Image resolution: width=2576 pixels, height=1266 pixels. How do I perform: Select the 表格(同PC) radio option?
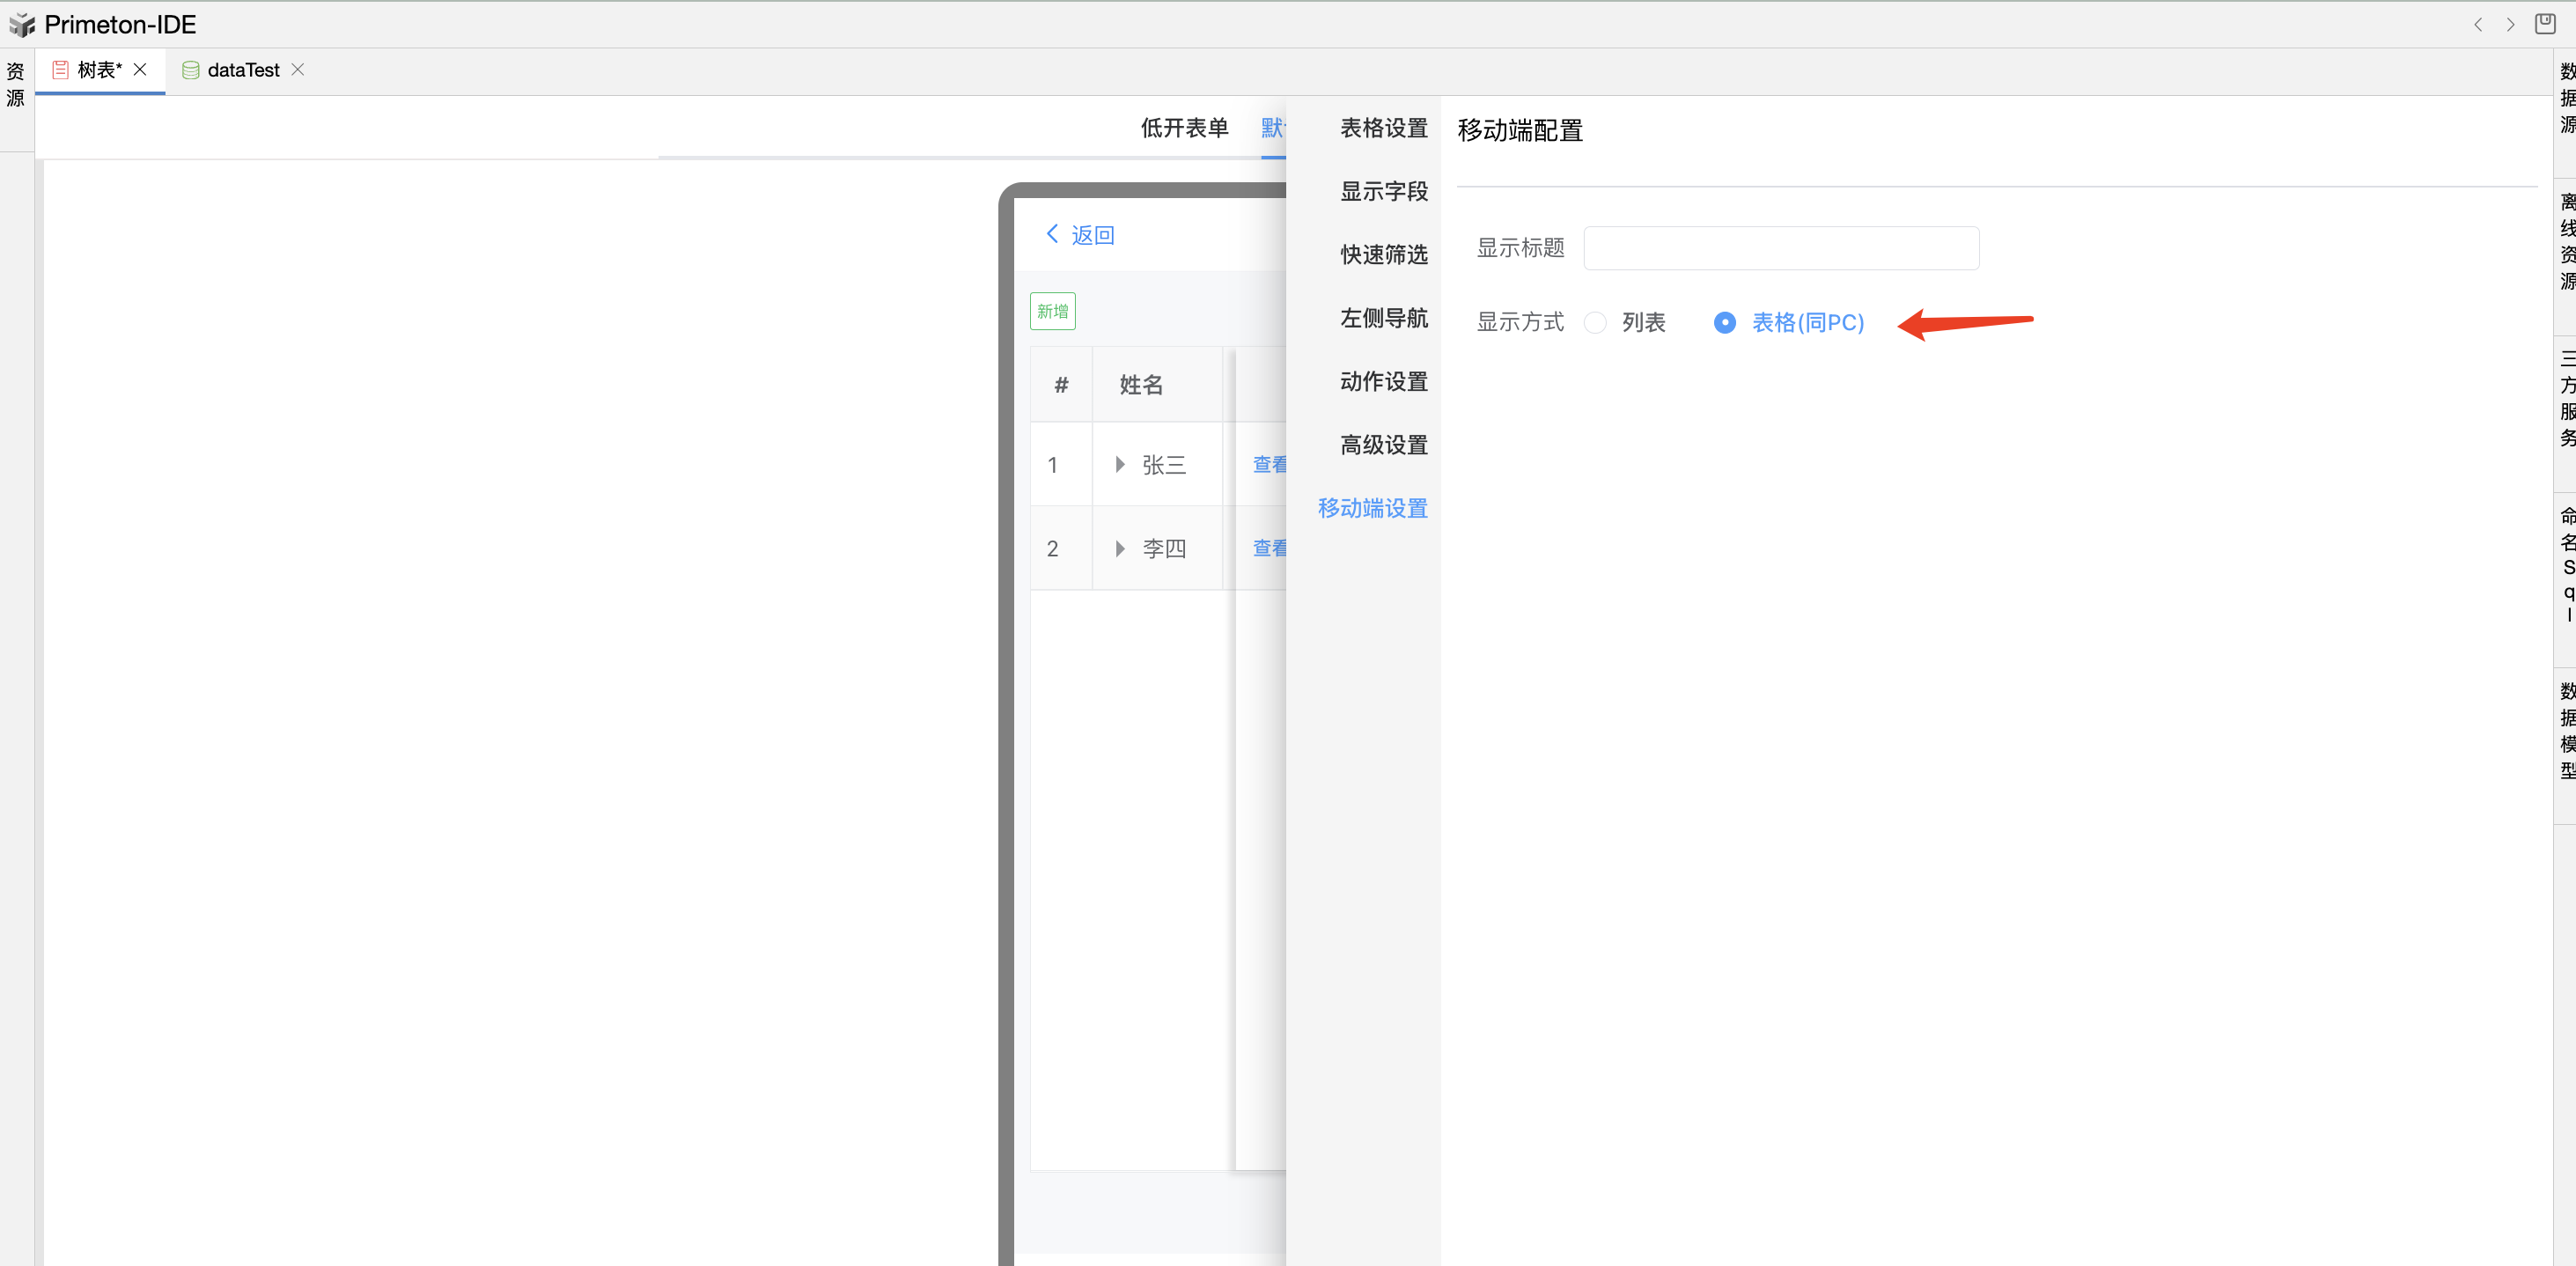1725,322
